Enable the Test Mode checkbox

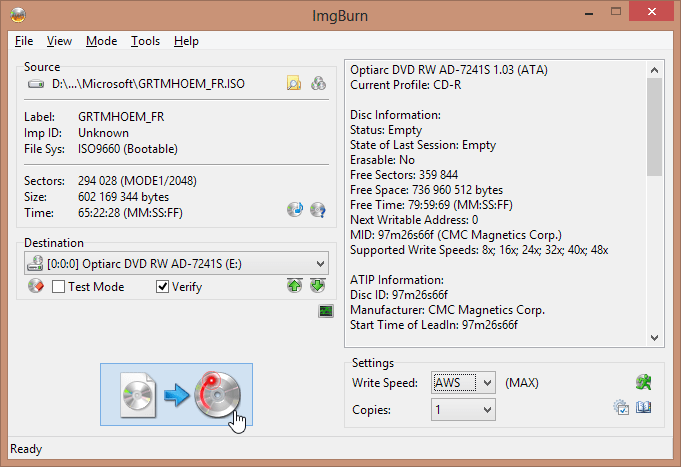(x=58, y=287)
